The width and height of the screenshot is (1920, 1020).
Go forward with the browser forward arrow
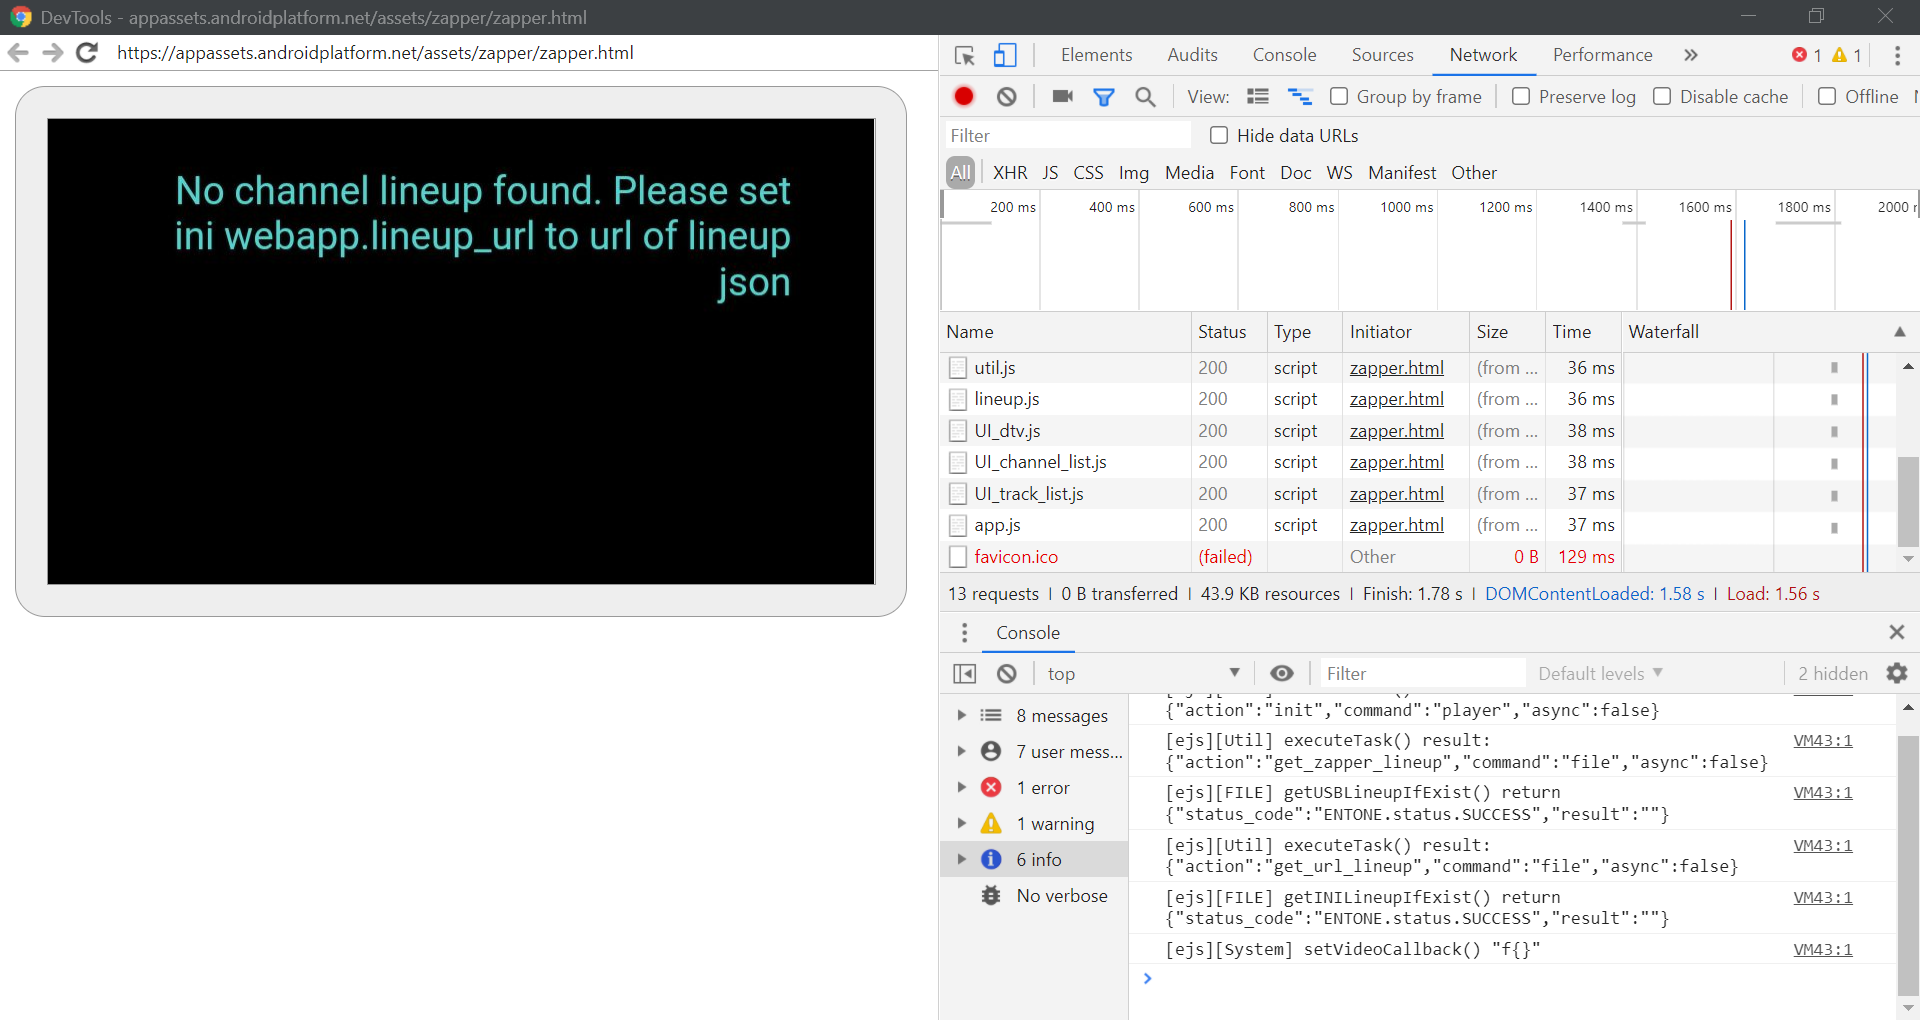(53, 53)
